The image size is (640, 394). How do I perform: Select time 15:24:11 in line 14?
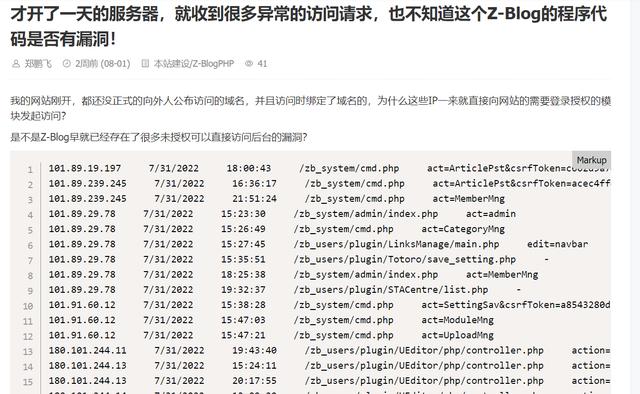[x=255, y=365]
